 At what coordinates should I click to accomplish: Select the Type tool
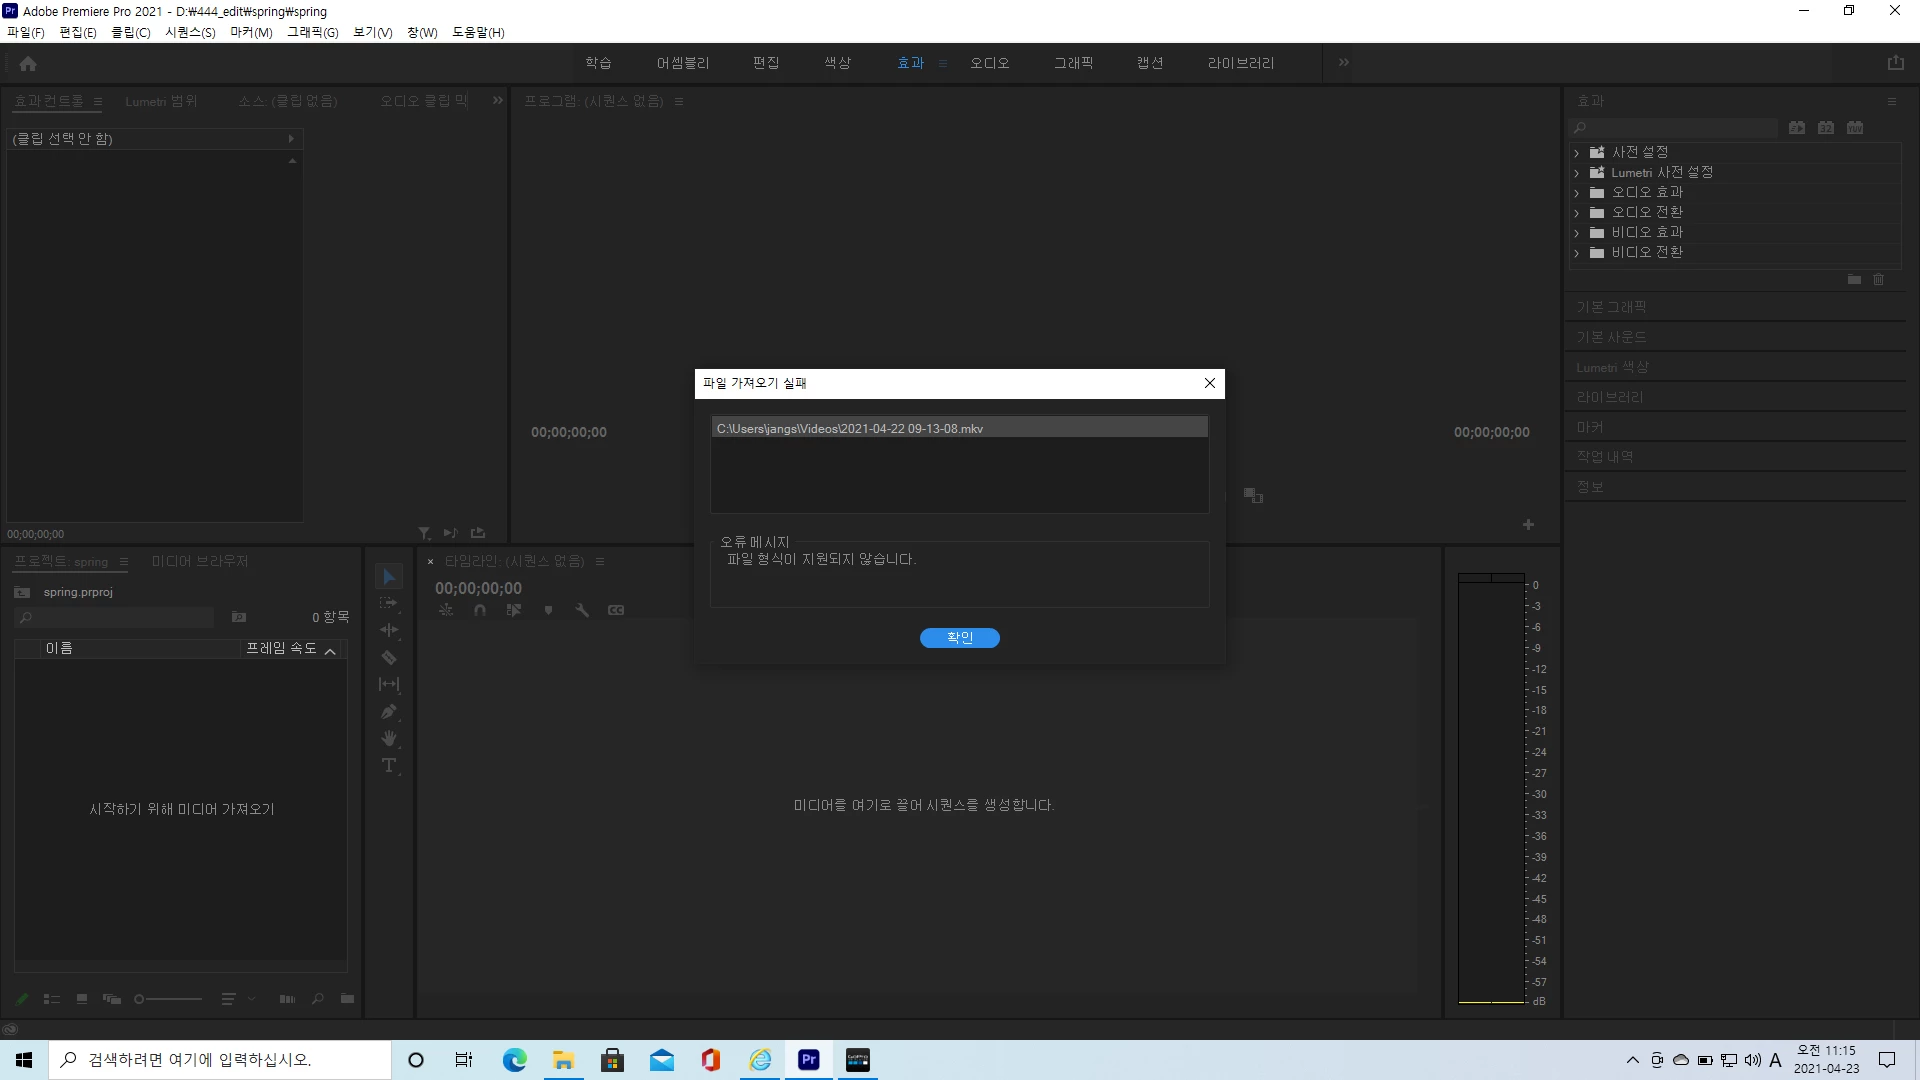pyautogui.click(x=389, y=766)
